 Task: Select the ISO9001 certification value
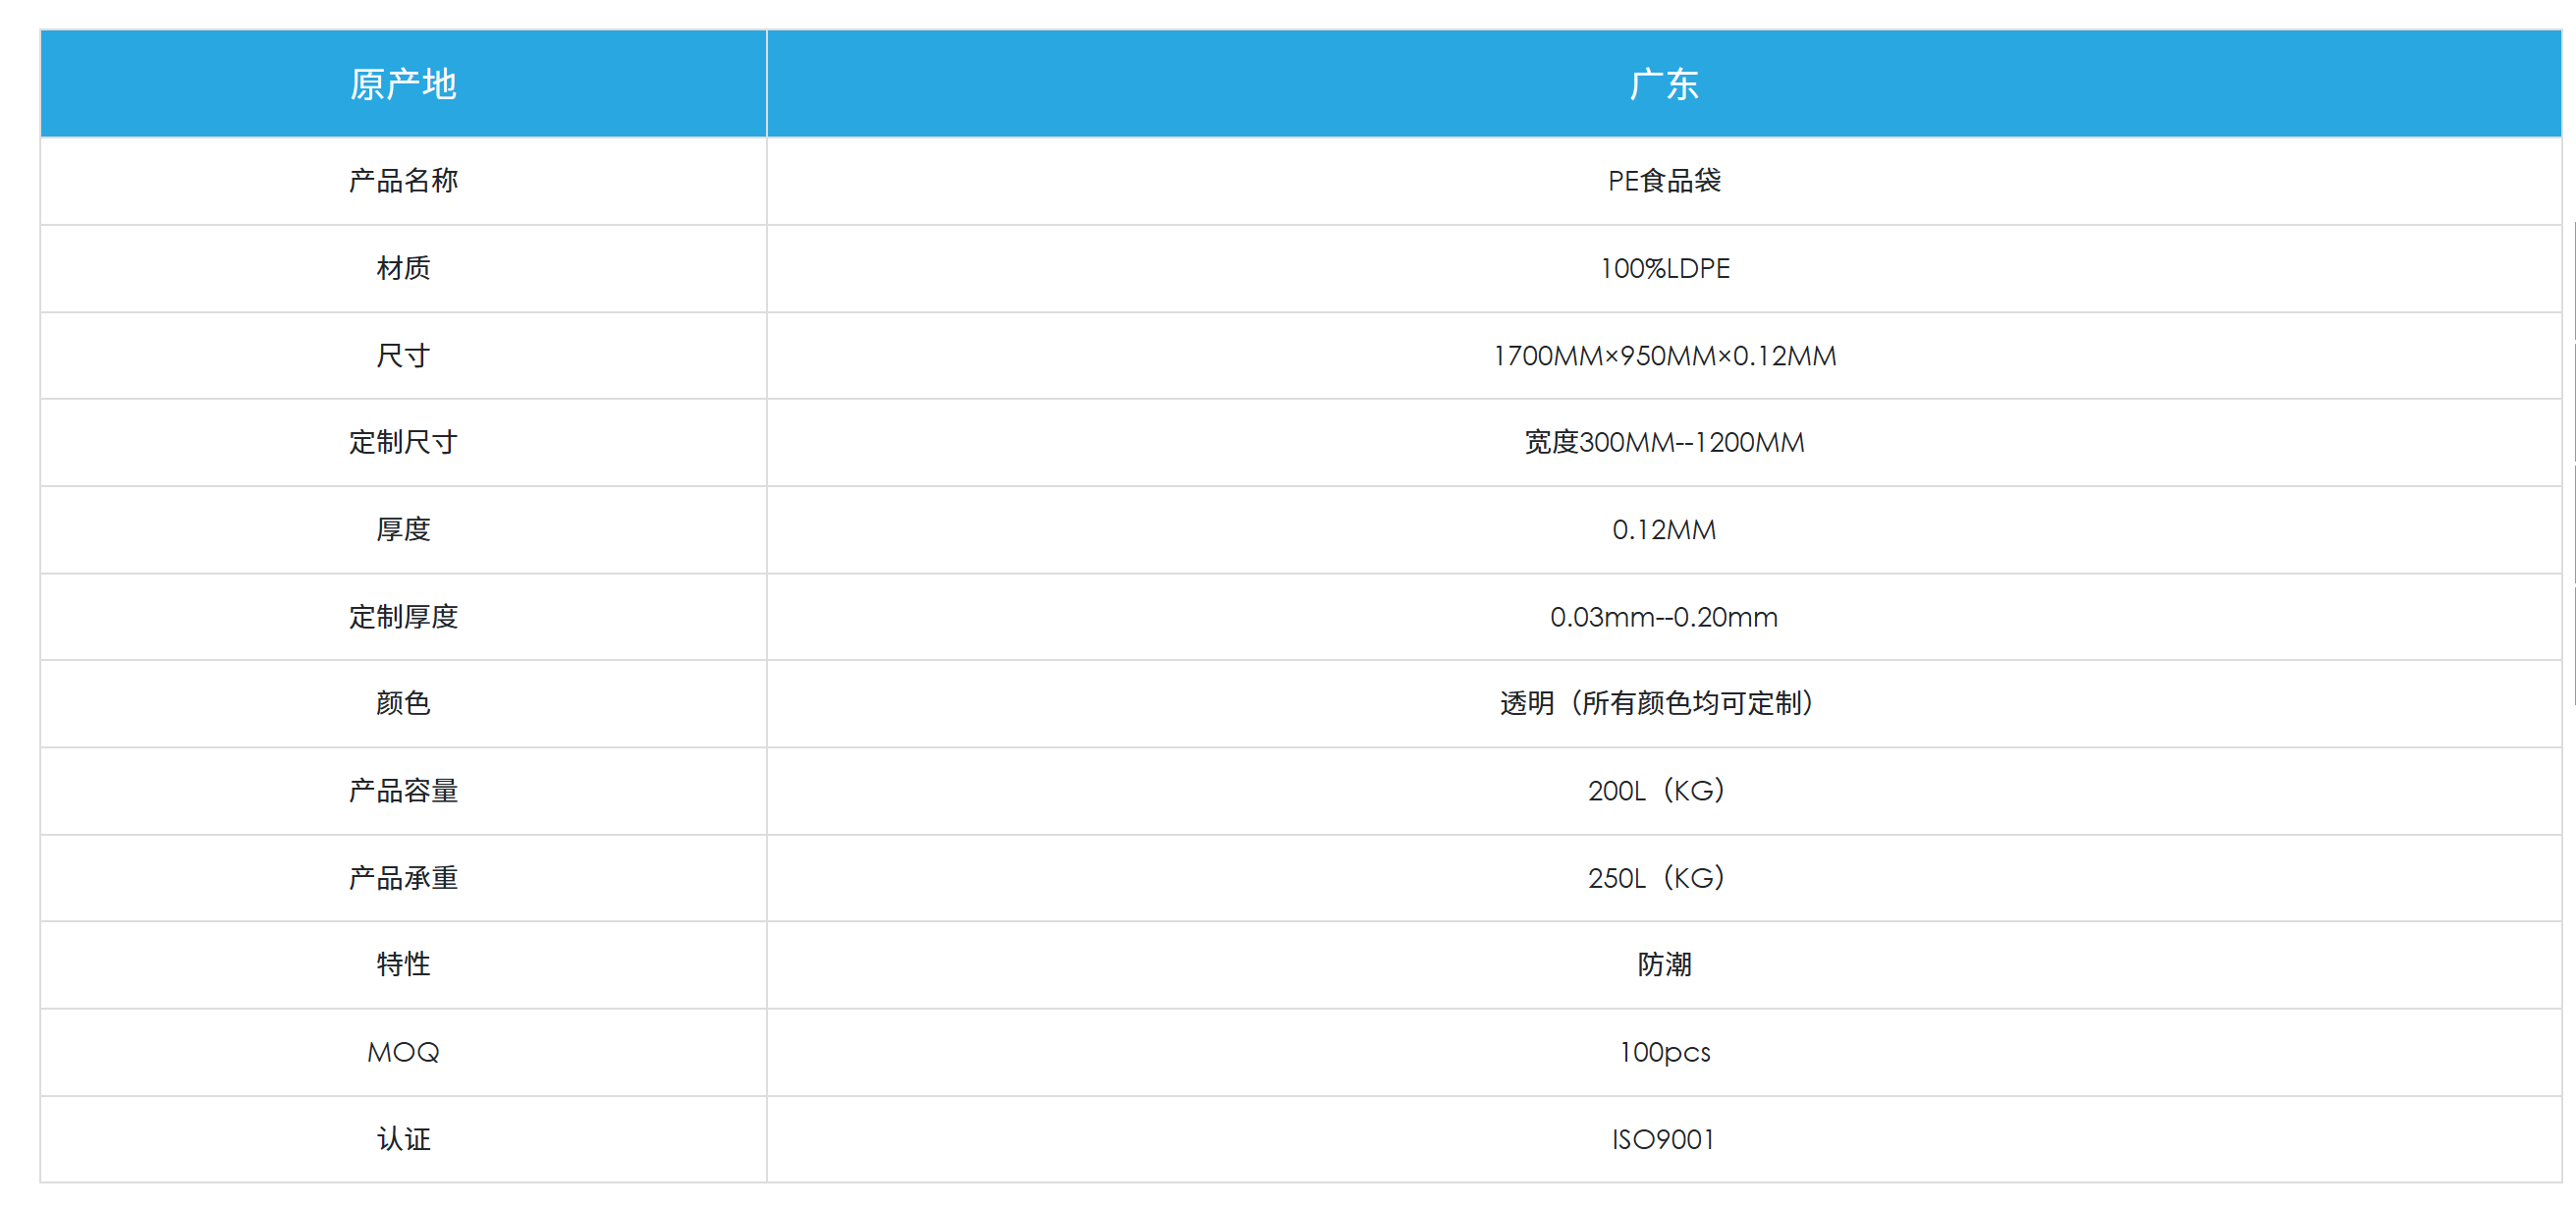coord(1664,1139)
